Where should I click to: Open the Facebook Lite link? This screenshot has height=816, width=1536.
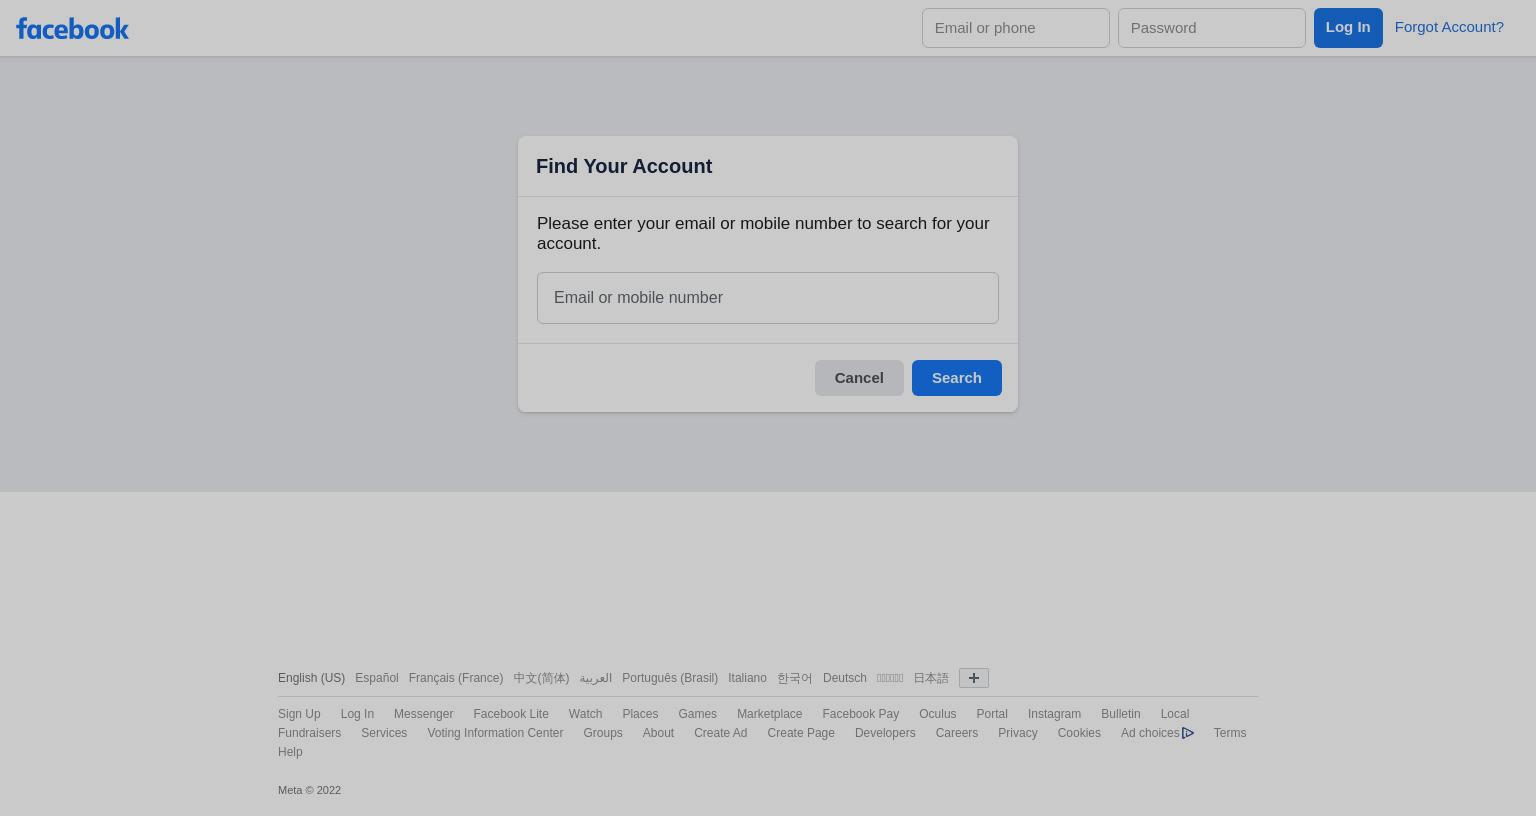511,714
